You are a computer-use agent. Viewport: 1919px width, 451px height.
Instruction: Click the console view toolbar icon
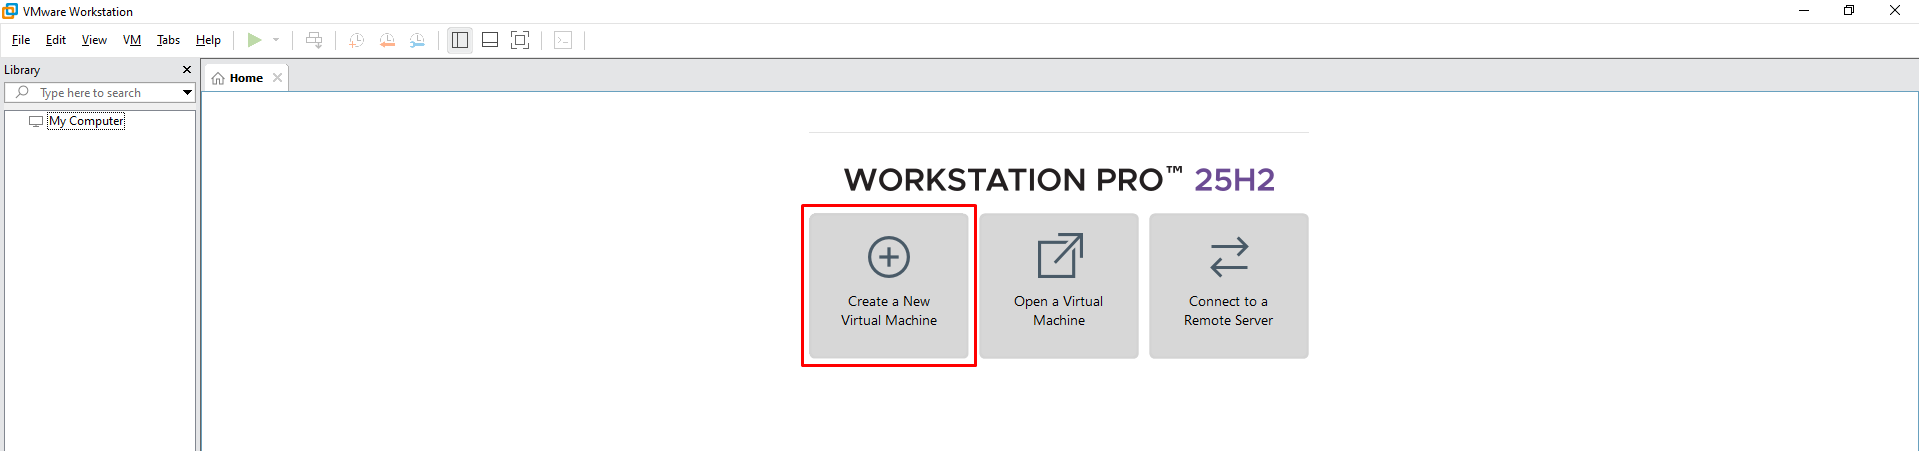(x=563, y=40)
